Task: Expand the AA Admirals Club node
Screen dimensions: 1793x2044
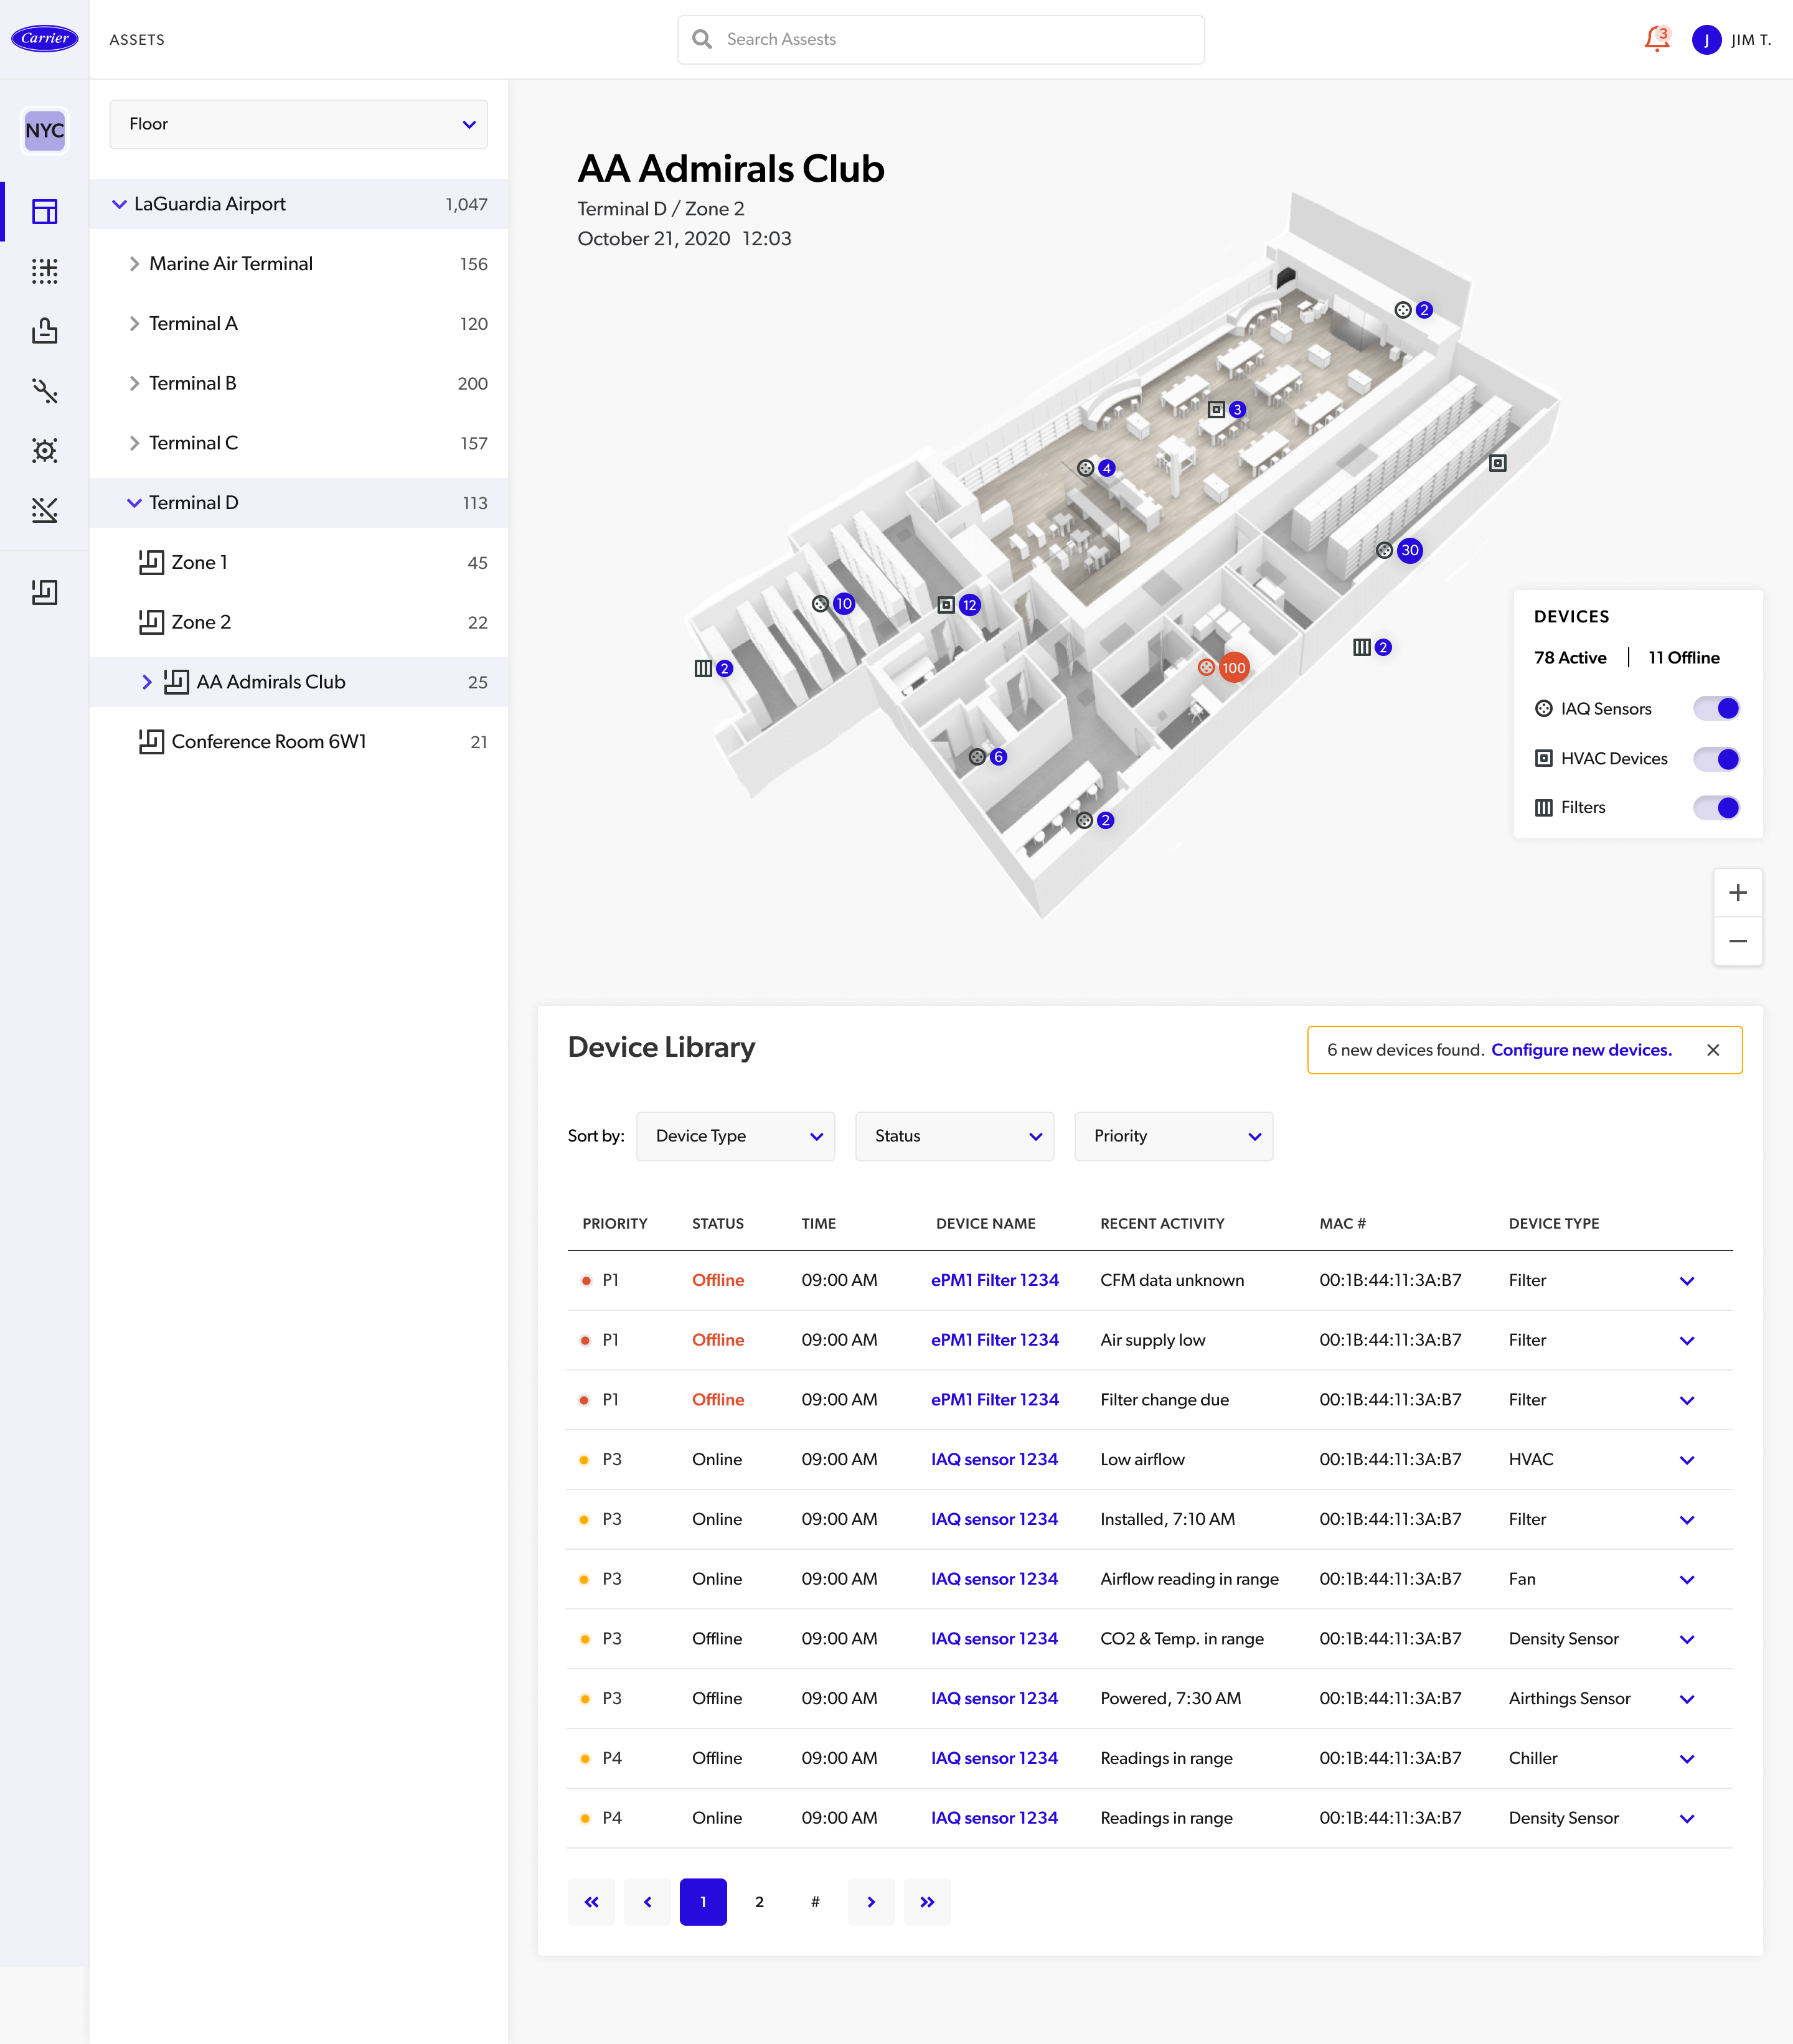Action: [146, 682]
